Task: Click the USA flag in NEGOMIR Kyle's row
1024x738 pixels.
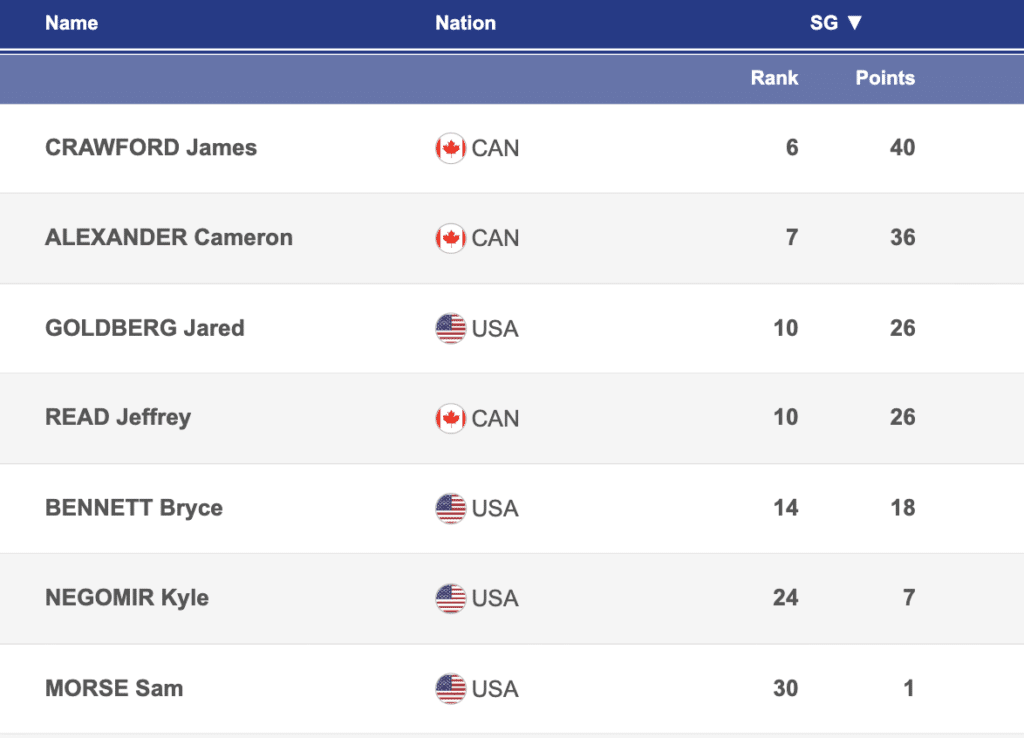Action: tap(451, 598)
